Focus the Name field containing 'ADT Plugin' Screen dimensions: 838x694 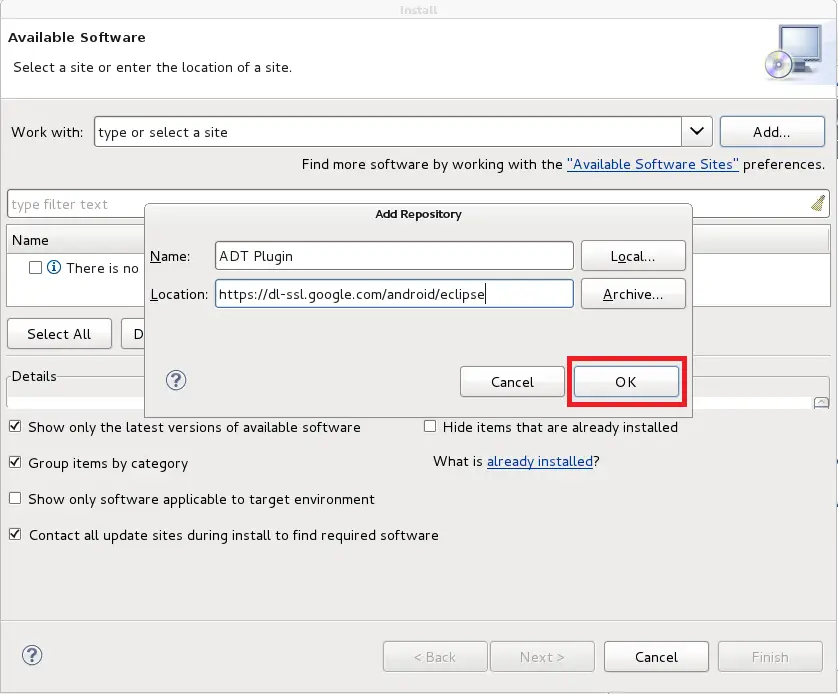point(394,256)
